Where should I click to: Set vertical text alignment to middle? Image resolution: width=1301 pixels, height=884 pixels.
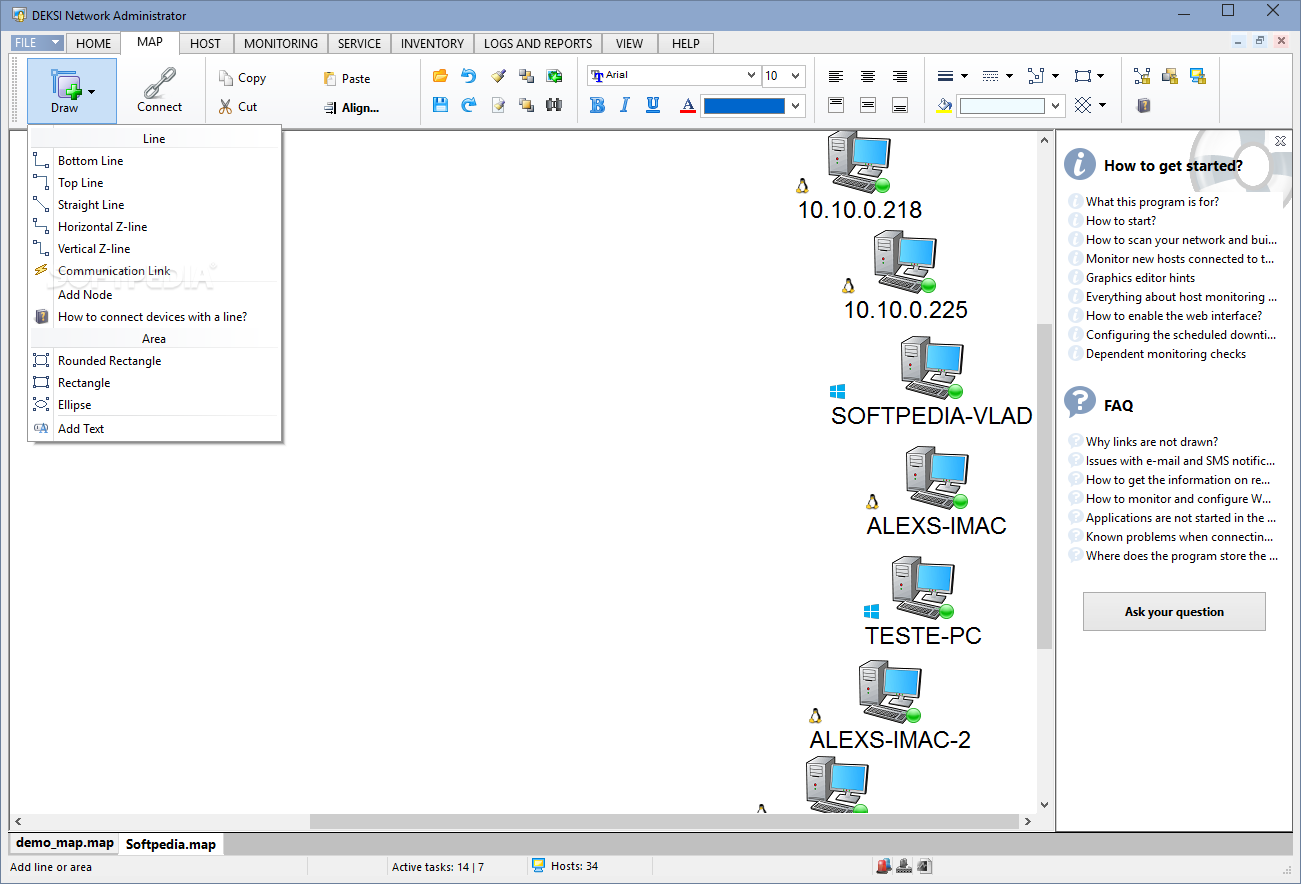(x=868, y=105)
